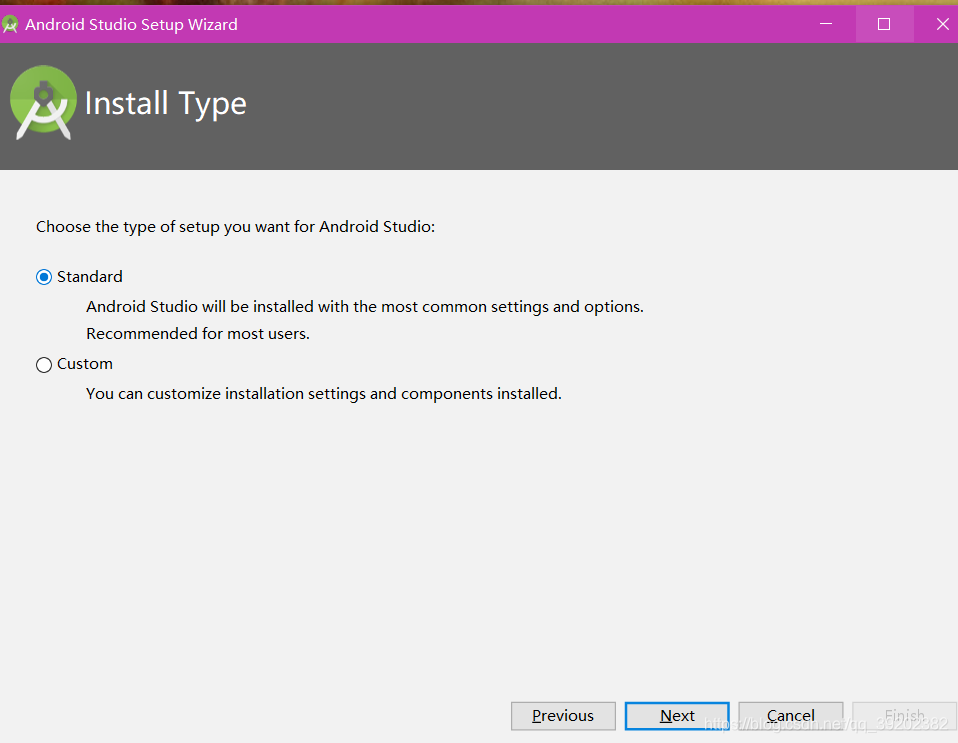This screenshot has height=743, width=958.
Task: Click 'Android Studio will be installed' description
Action: pos(365,306)
